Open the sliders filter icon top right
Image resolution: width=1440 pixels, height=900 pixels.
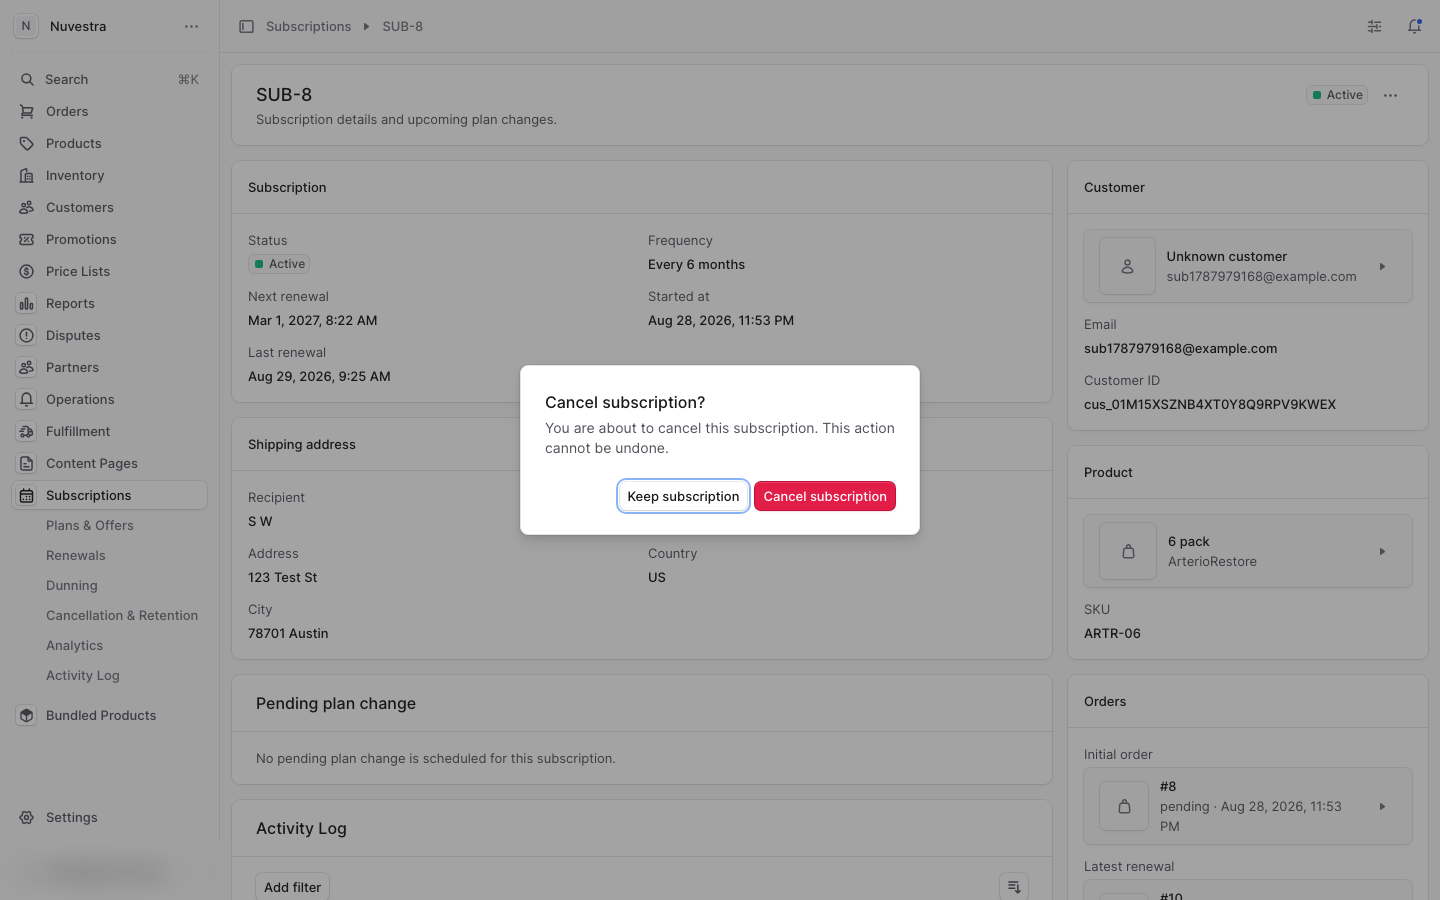1375,26
